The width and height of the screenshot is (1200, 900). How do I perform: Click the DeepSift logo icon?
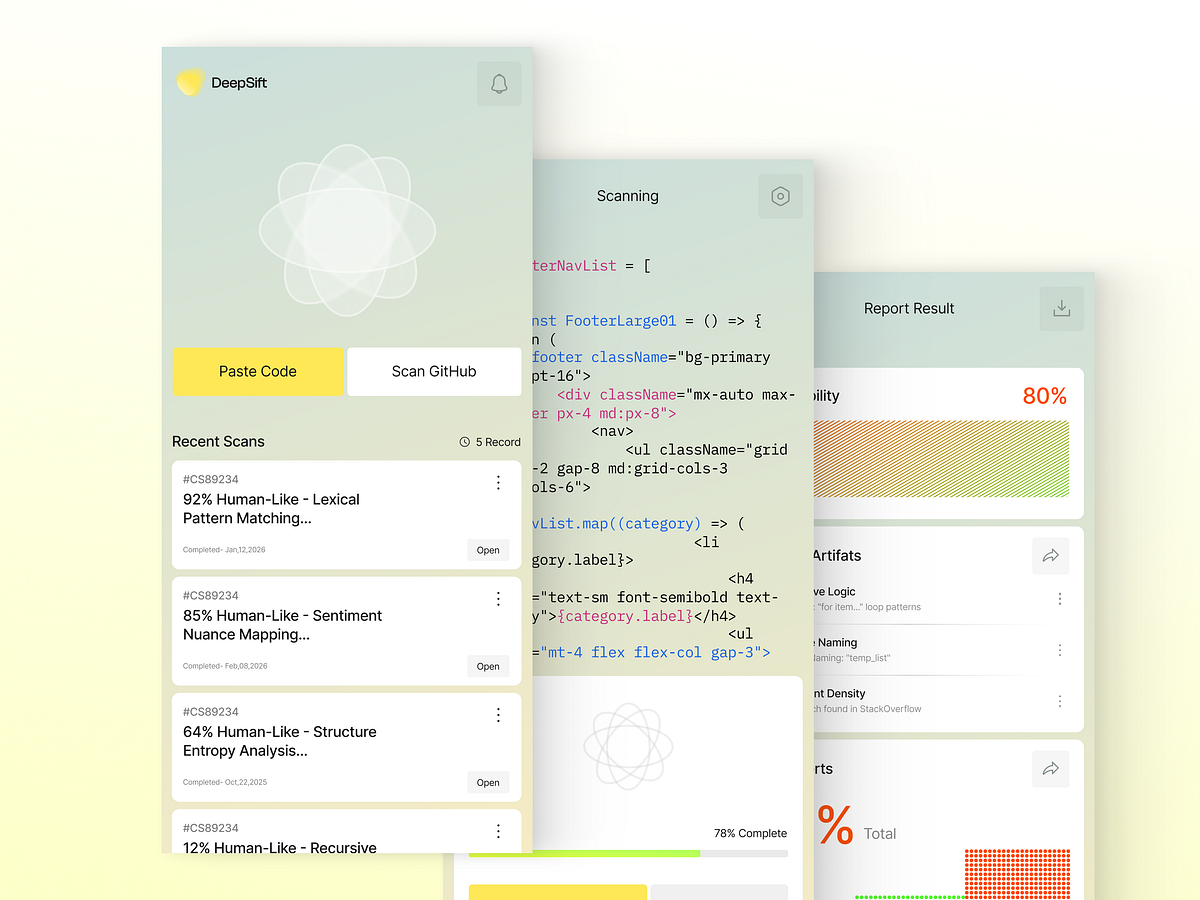click(190, 82)
